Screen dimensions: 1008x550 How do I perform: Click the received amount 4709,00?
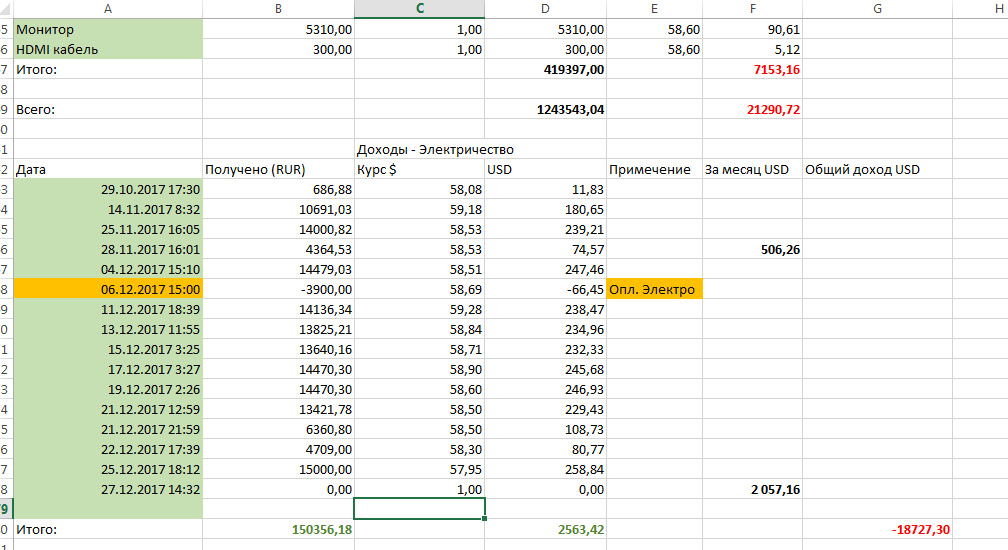328,450
